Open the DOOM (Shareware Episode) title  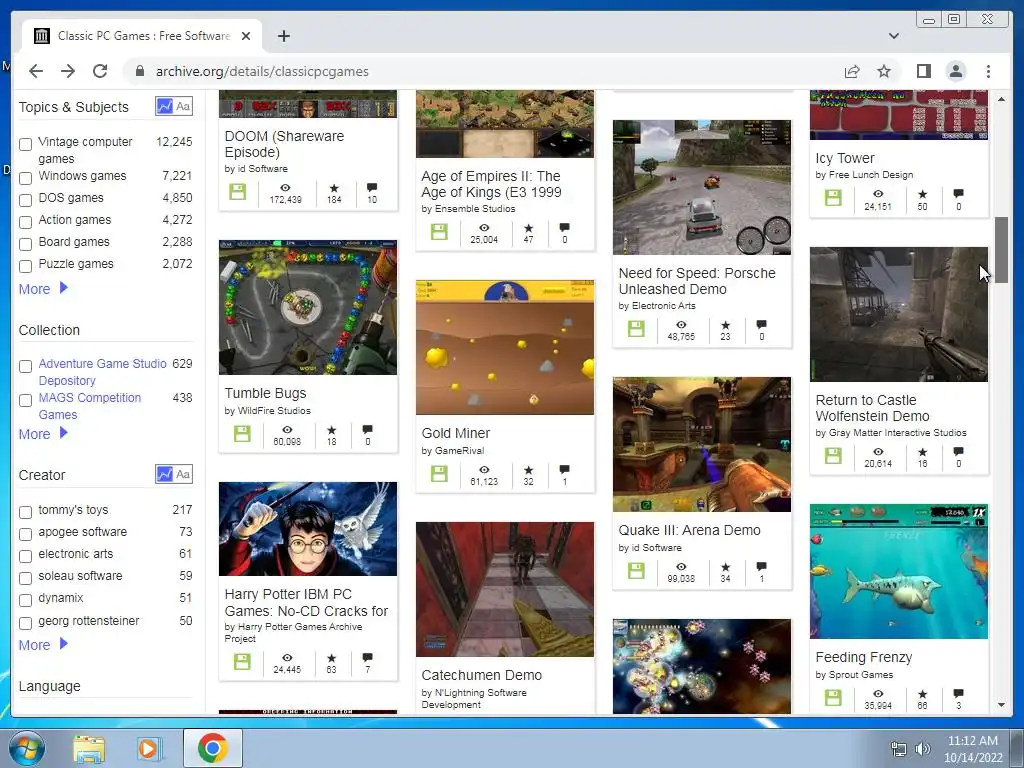284,144
